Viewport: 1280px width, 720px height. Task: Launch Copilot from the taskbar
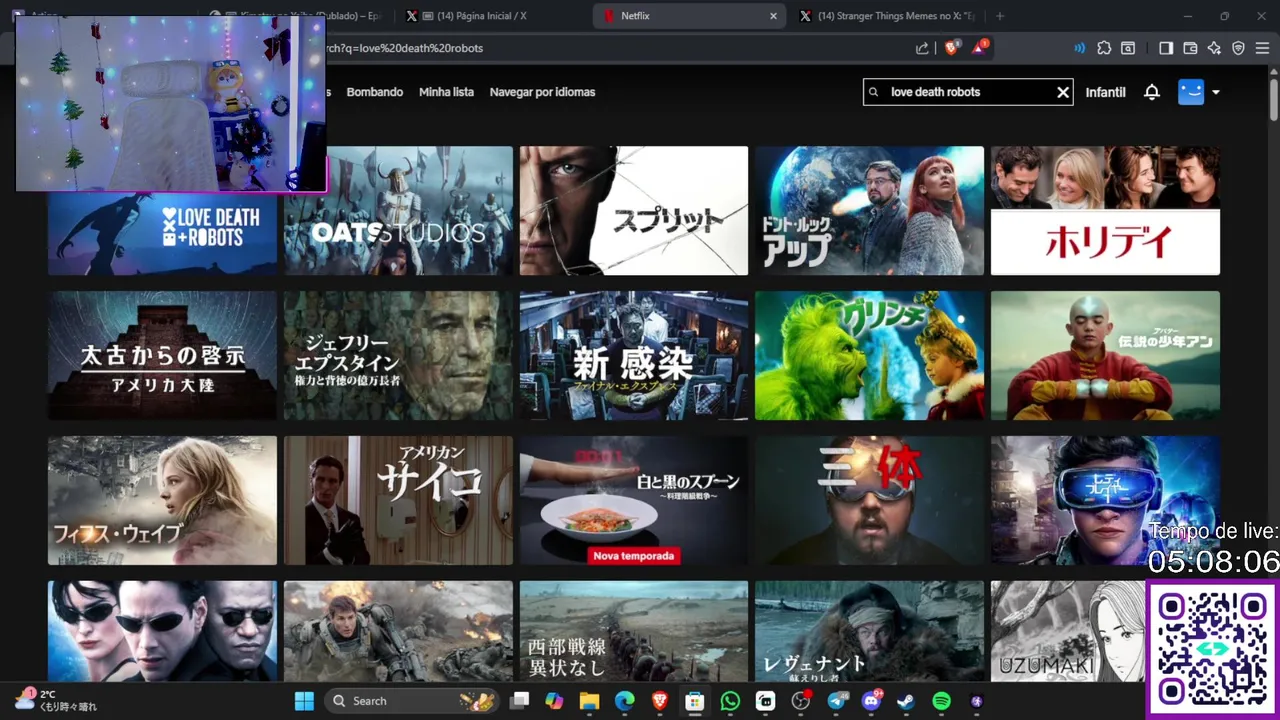554,701
